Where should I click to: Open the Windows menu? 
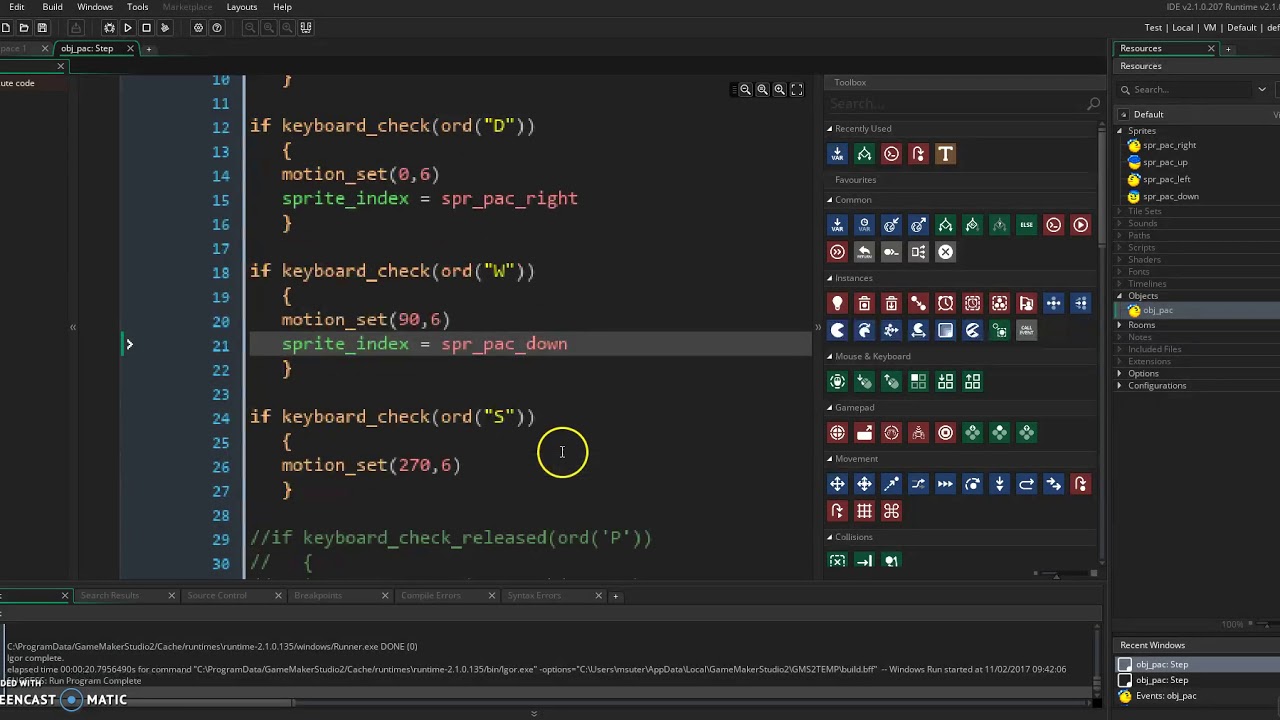(x=95, y=7)
